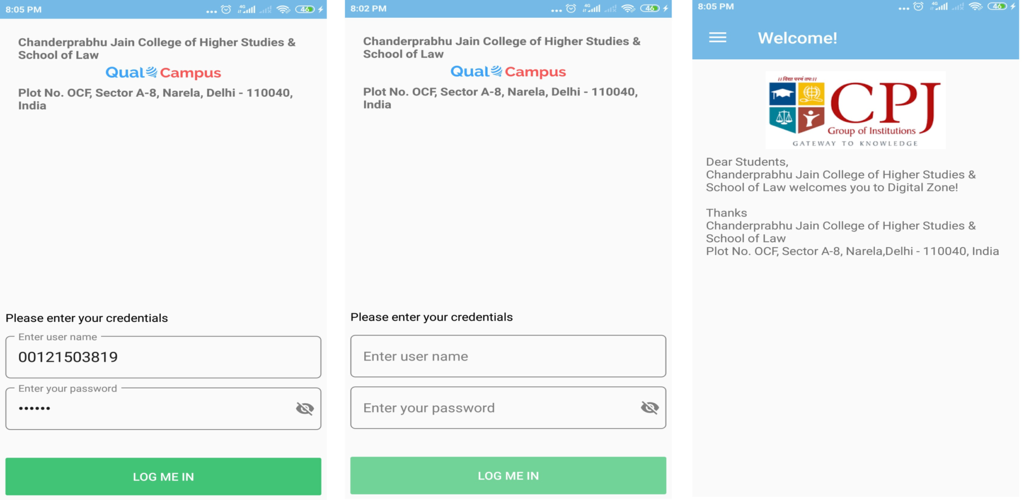Tap the Wi-Fi icon in the Welcome screen status bar

click(x=976, y=7)
